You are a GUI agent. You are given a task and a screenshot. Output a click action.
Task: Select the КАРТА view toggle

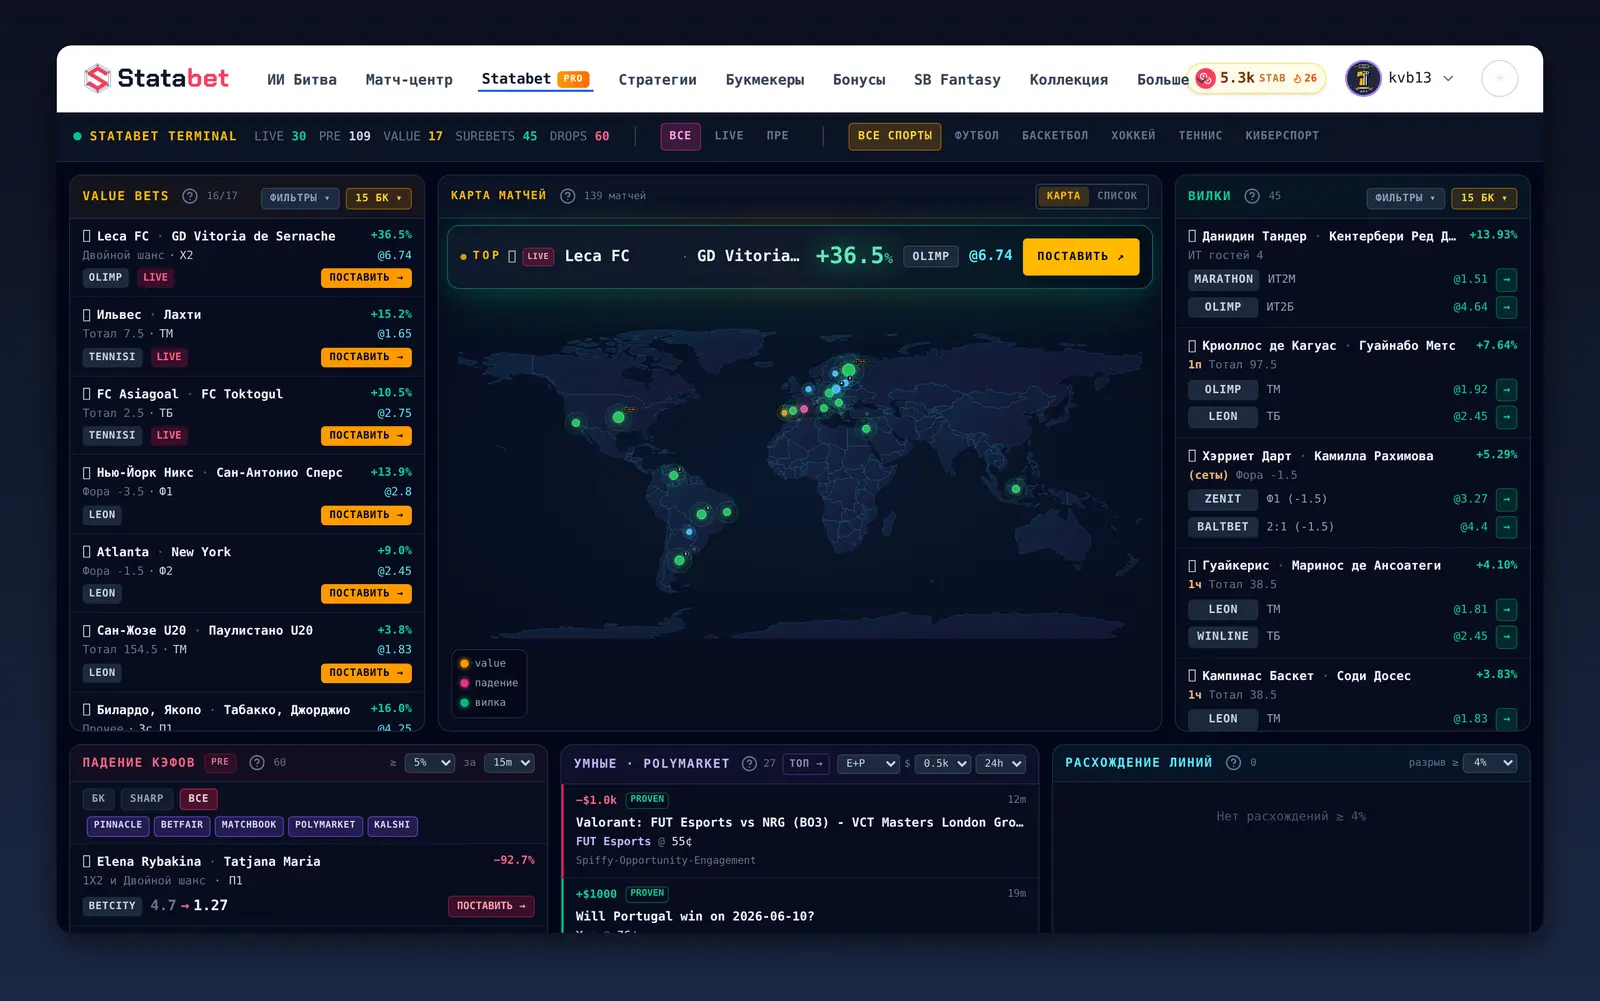coord(1063,196)
